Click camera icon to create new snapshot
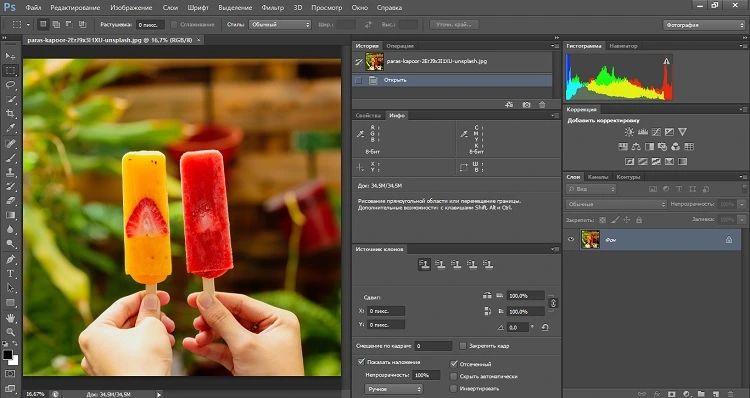 coord(526,104)
